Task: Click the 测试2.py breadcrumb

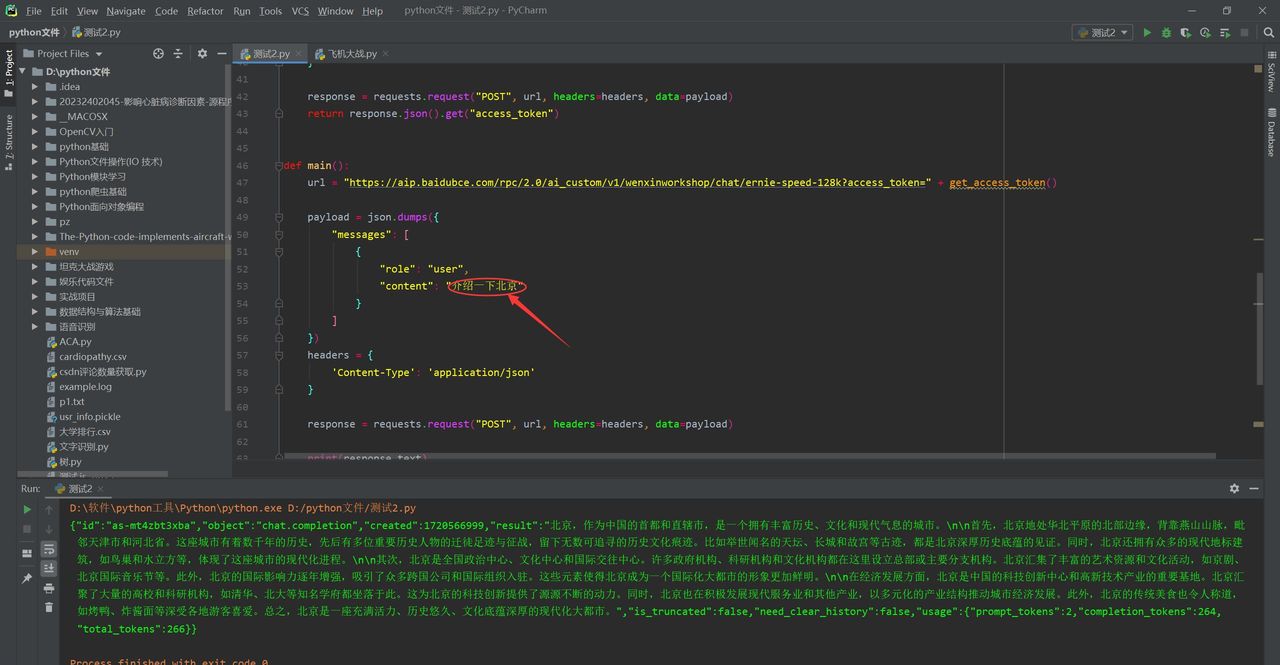Action: [x=96, y=33]
